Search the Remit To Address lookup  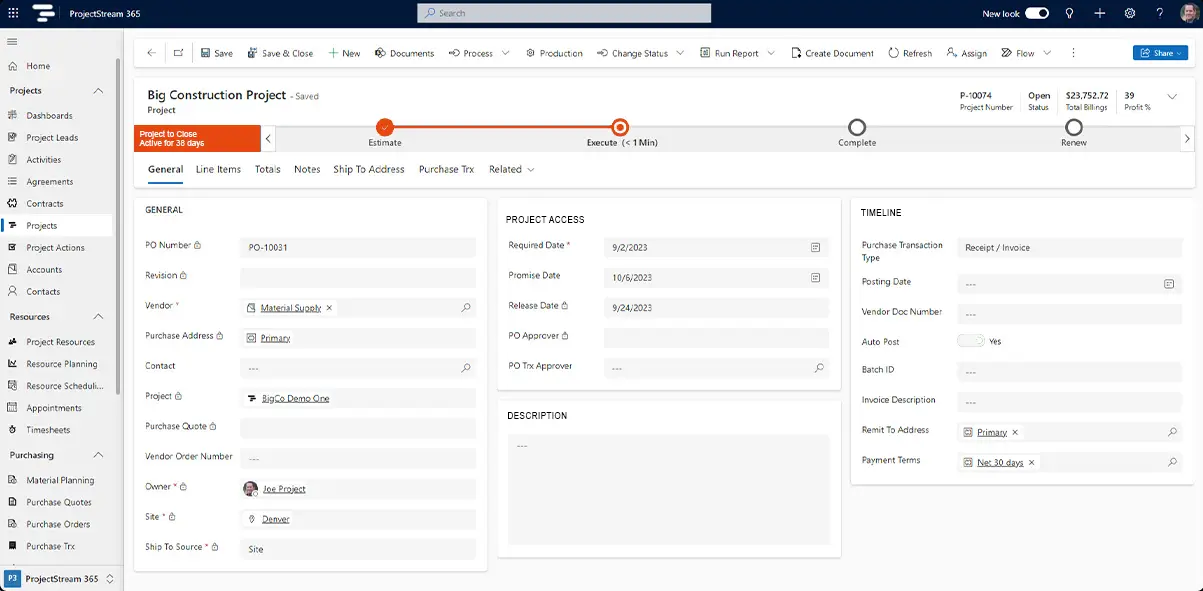point(1172,432)
